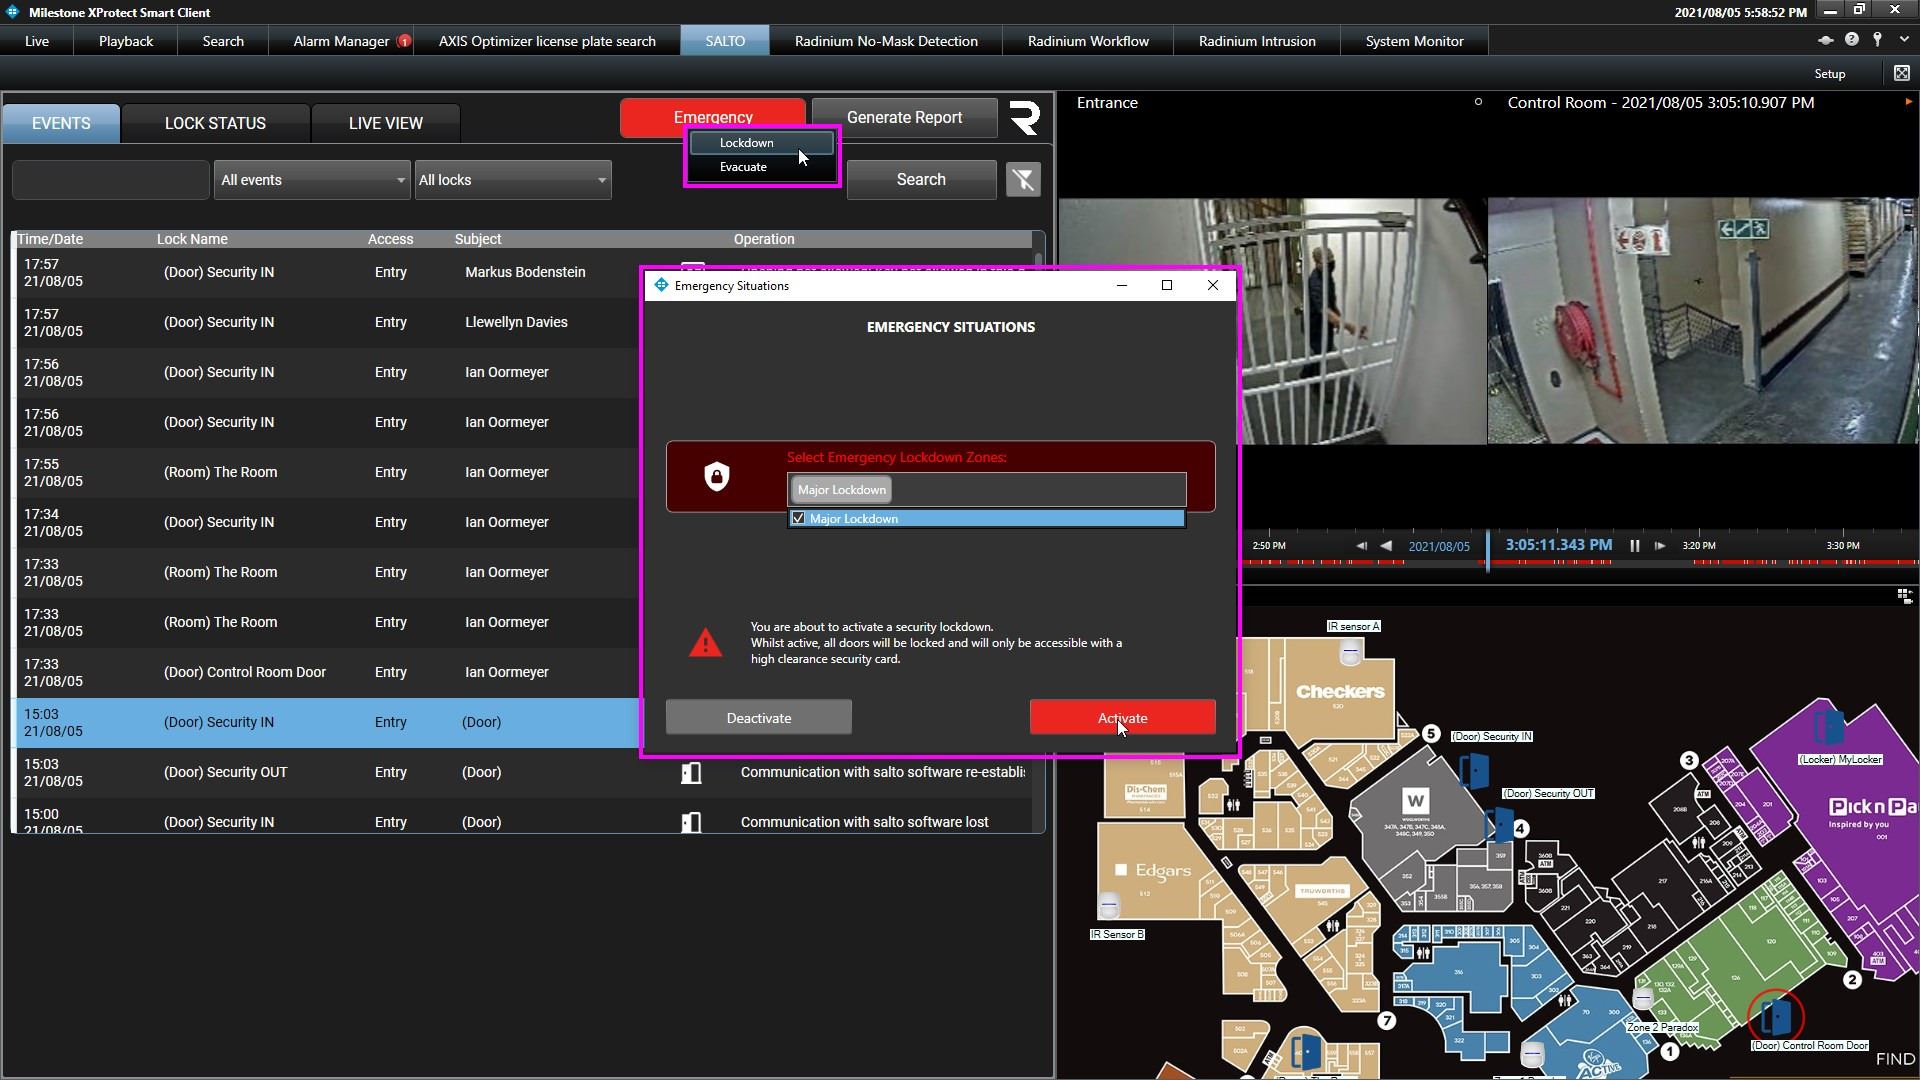Select Security OUT door icon on map
Screen dimensions: 1920x1080
click(x=1499, y=824)
